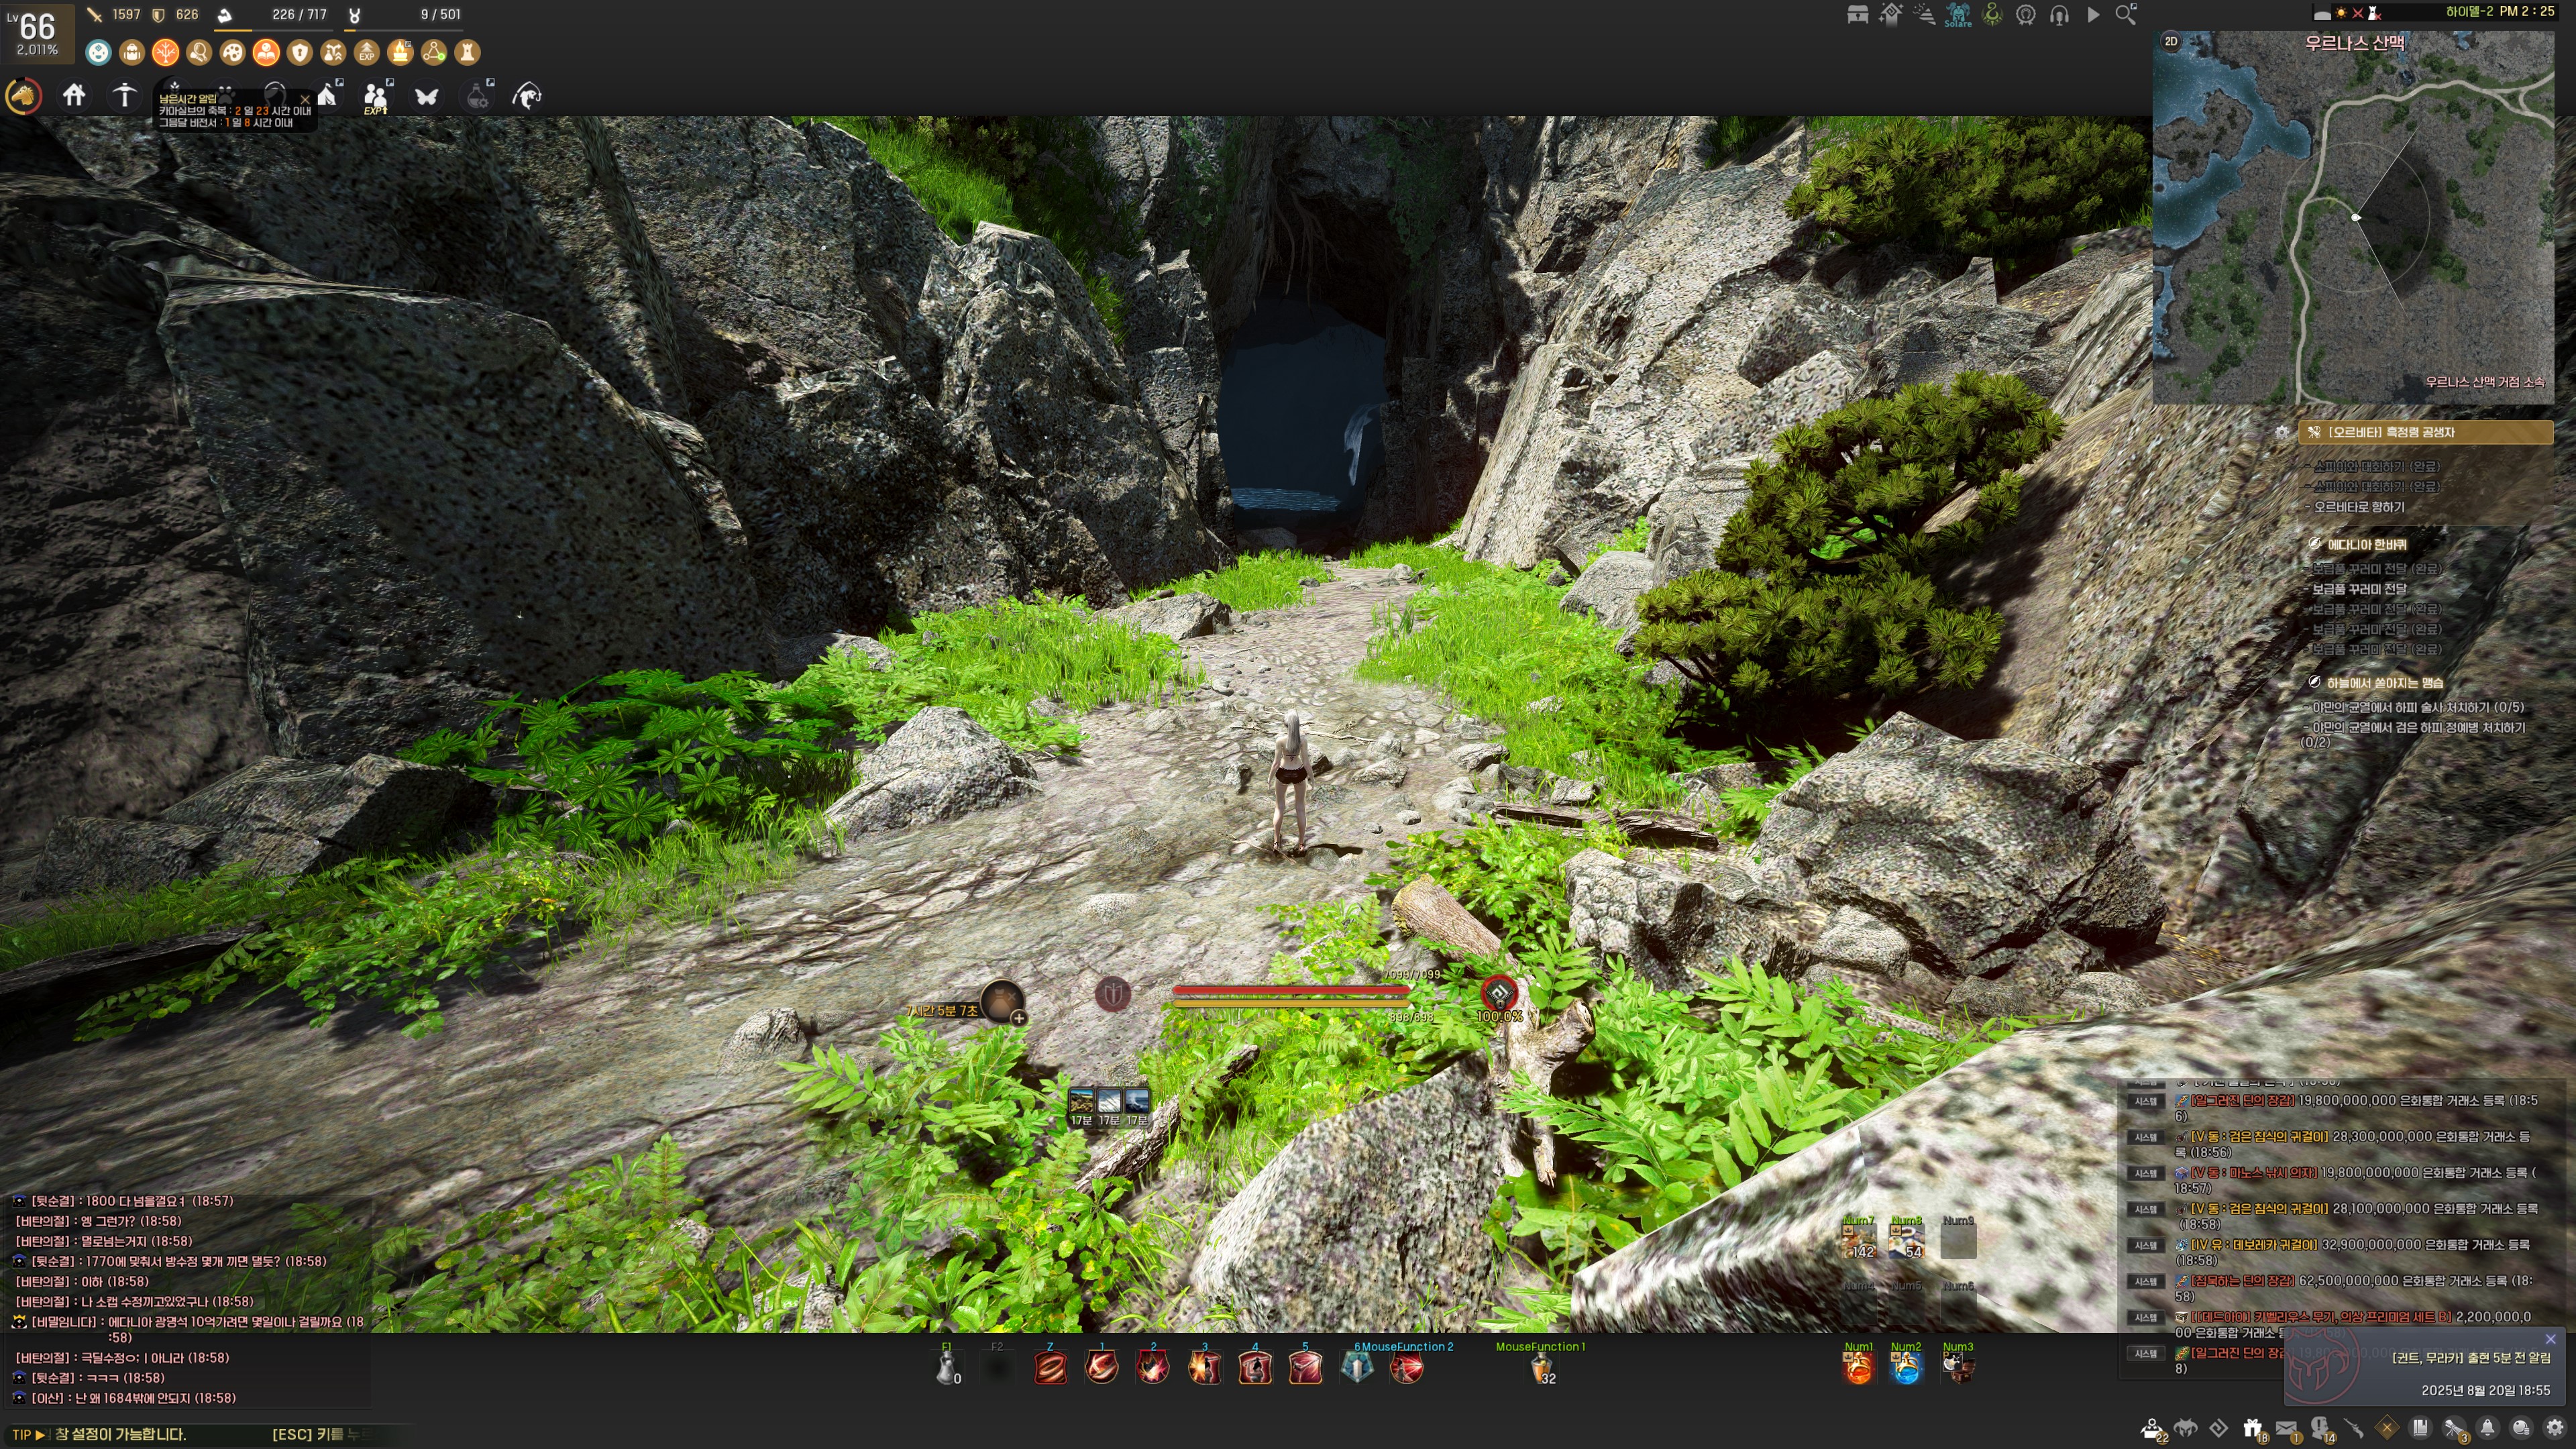
Task: Toggle the EXP buff icon
Action: [367, 52]
